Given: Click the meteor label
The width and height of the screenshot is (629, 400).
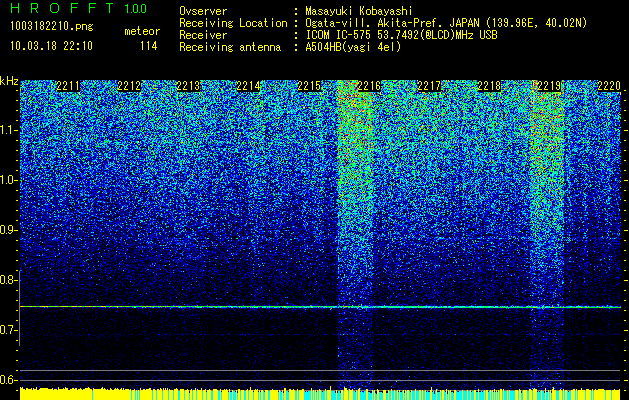Looking at the screenshot, I should click(x=142, y=31).
